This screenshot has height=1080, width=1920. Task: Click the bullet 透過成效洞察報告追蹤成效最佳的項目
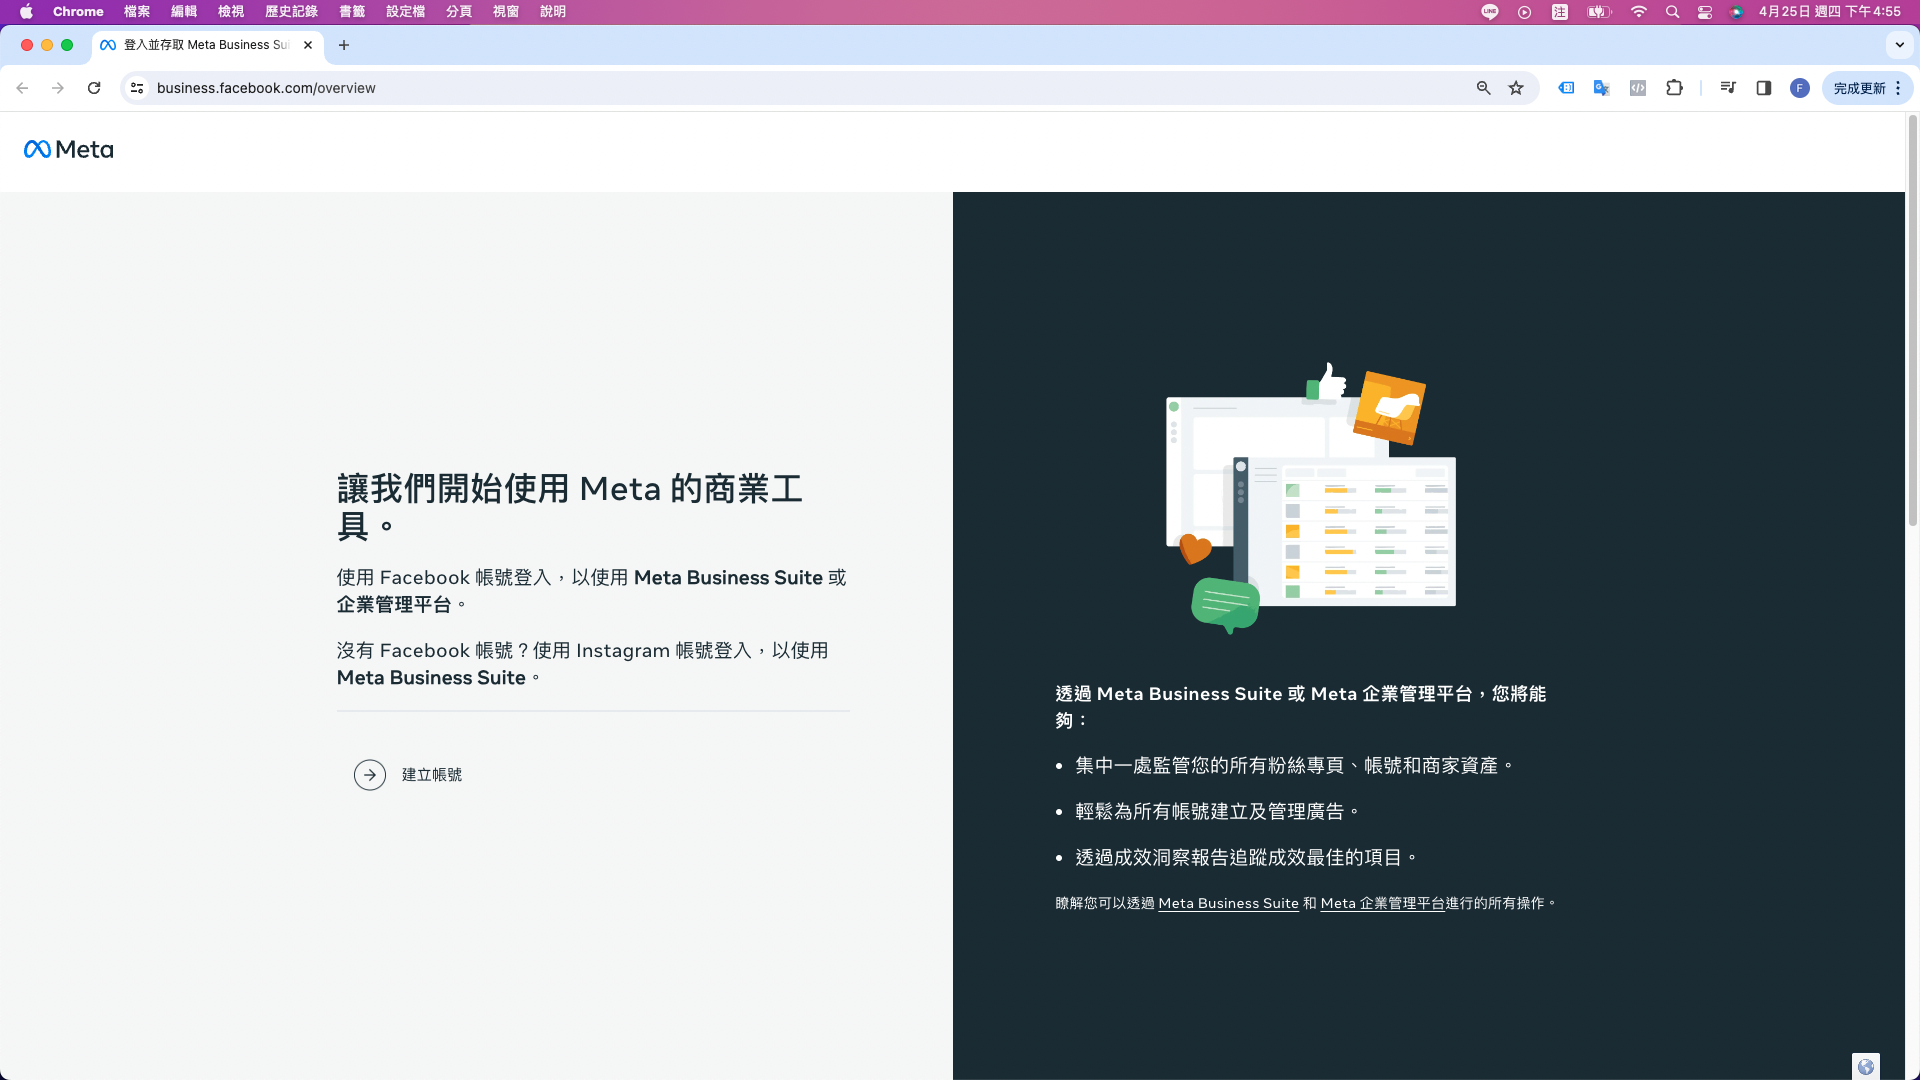point(1246,858)
